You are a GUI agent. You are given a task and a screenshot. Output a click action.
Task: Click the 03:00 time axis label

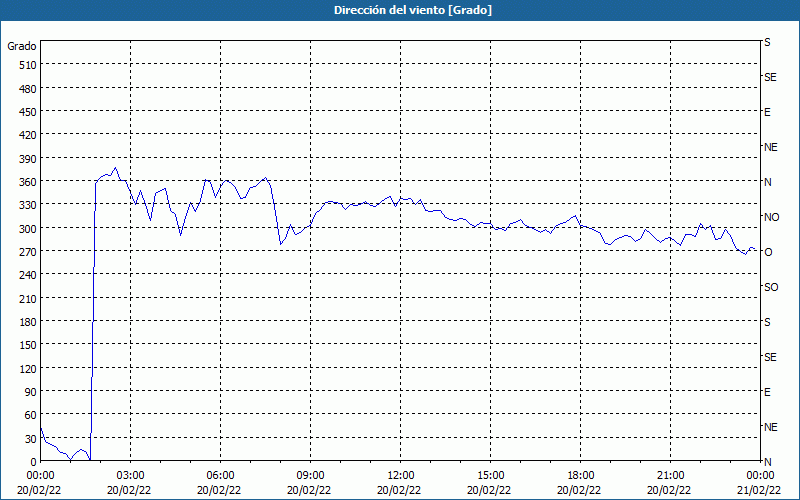point(130,476)
